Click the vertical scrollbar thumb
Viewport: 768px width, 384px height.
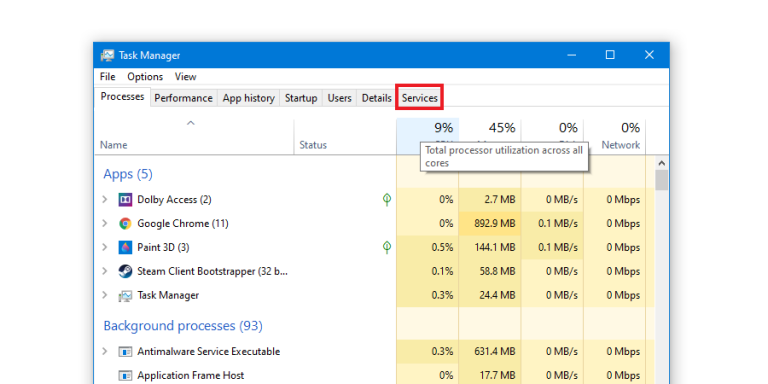[x=661, y=180]
